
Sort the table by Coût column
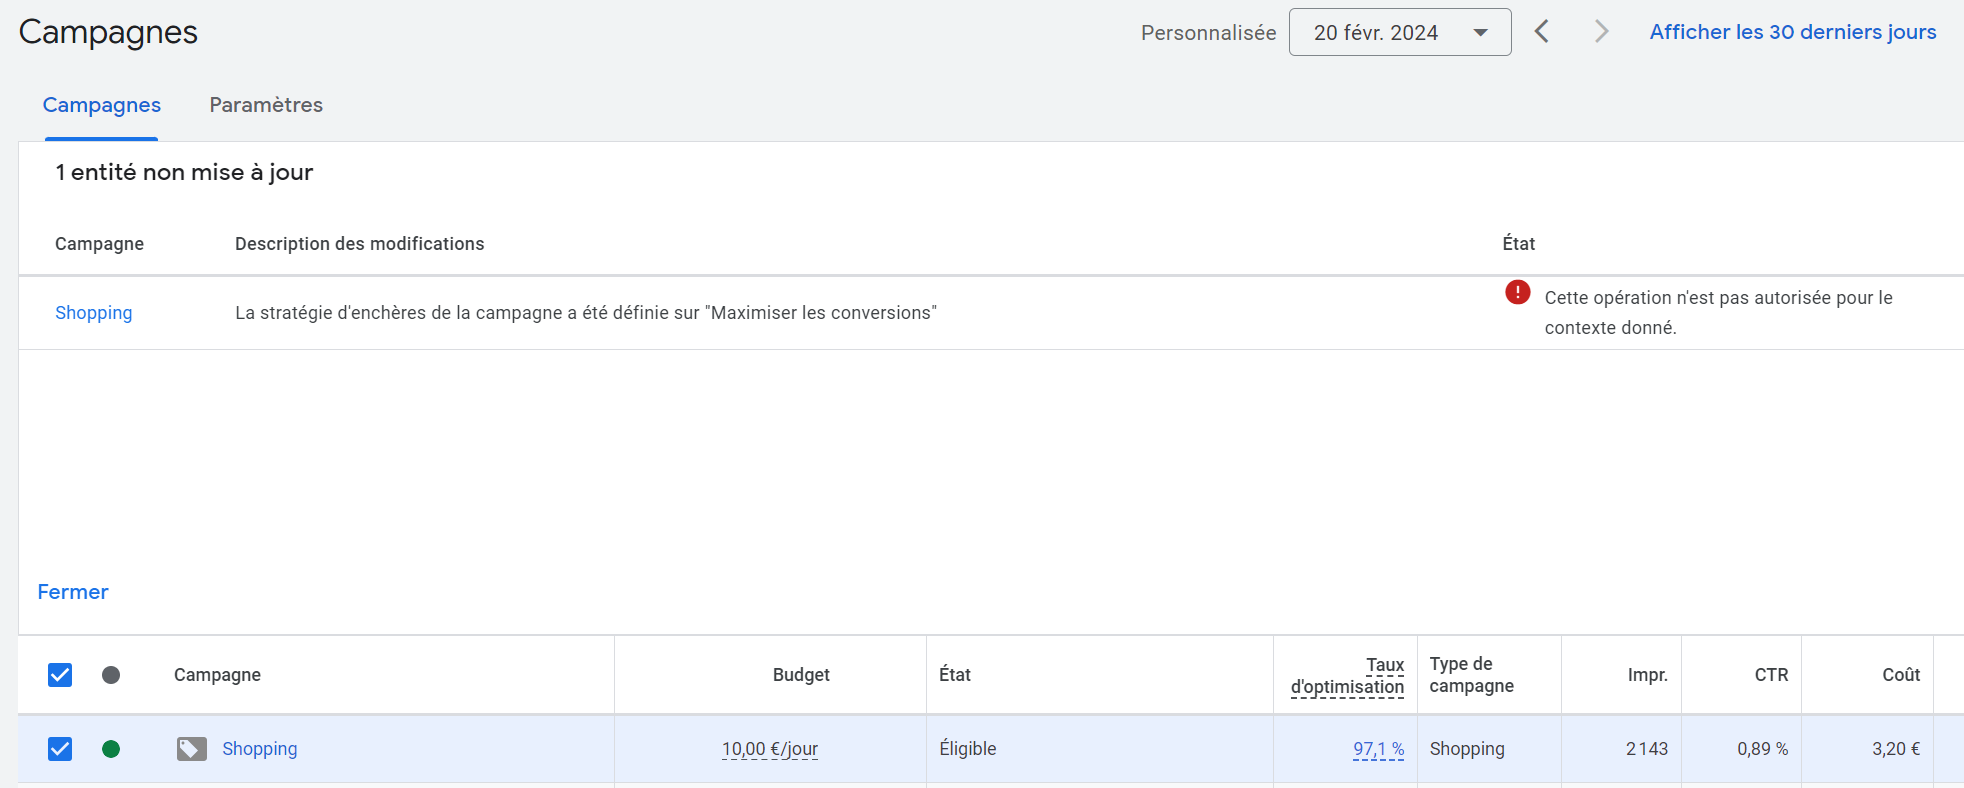point(1900,675)
